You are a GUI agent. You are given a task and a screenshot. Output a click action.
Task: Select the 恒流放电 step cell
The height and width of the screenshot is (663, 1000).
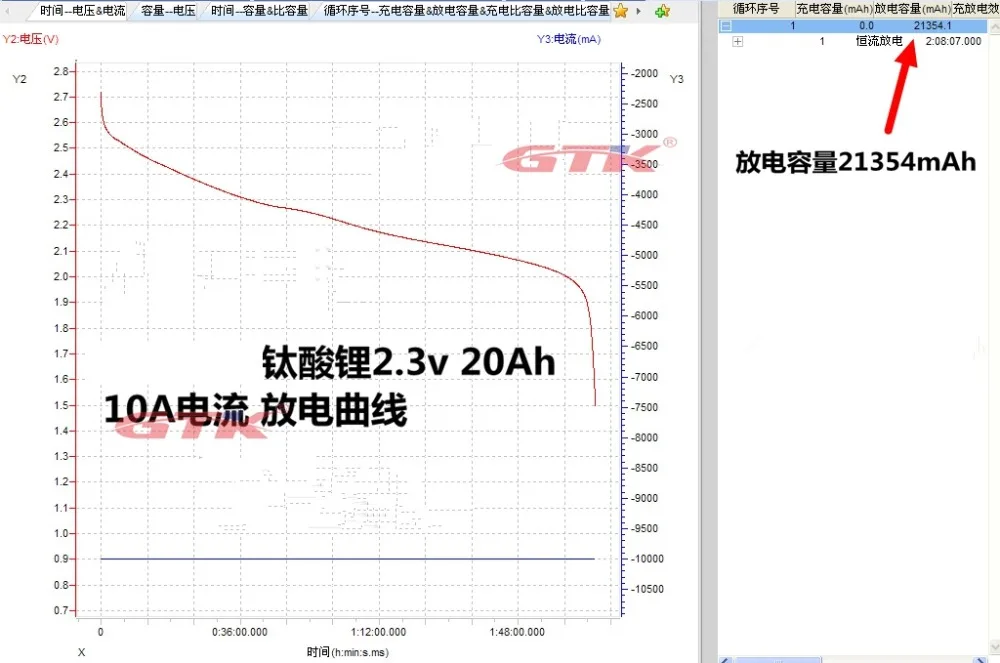(879, 41)
